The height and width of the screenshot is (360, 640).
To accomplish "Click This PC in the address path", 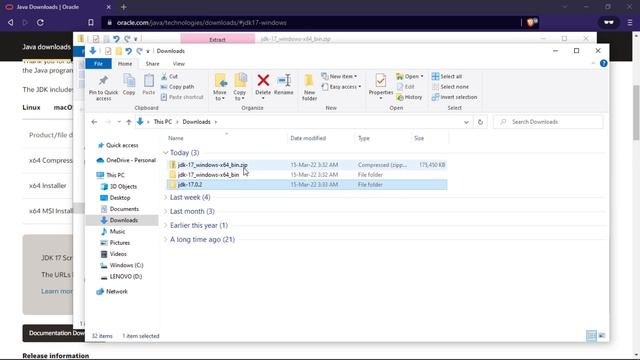I will (162, 122).
